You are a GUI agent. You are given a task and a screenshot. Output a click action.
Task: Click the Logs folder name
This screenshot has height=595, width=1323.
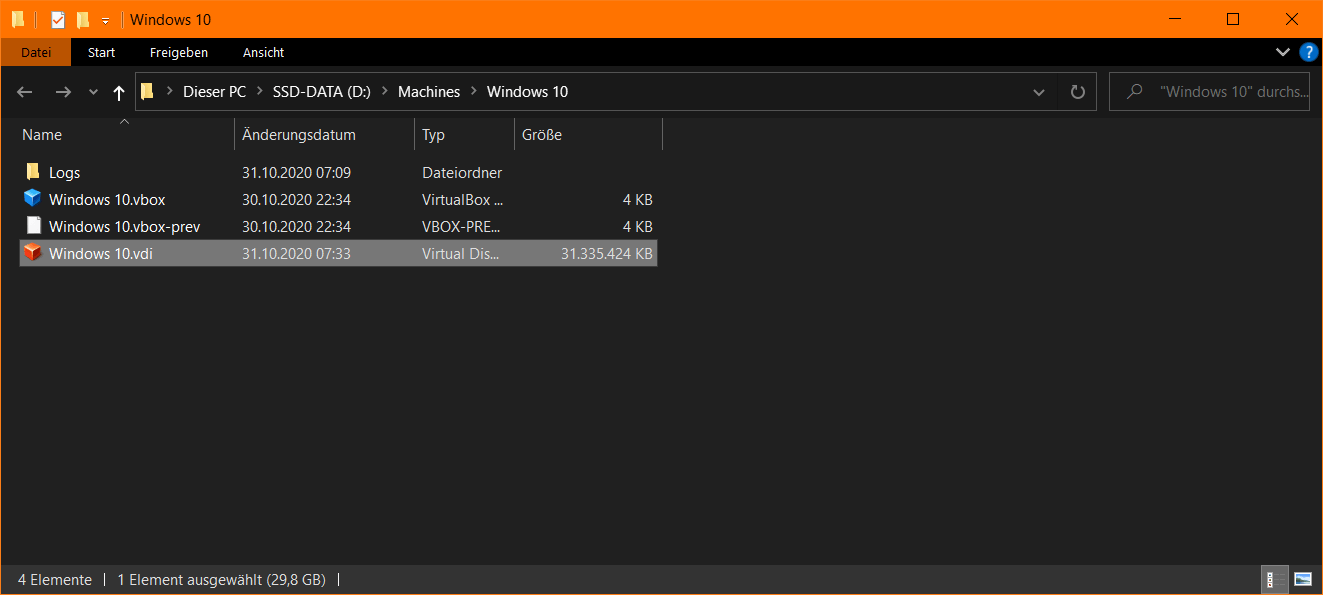click(x=64, y=173)
